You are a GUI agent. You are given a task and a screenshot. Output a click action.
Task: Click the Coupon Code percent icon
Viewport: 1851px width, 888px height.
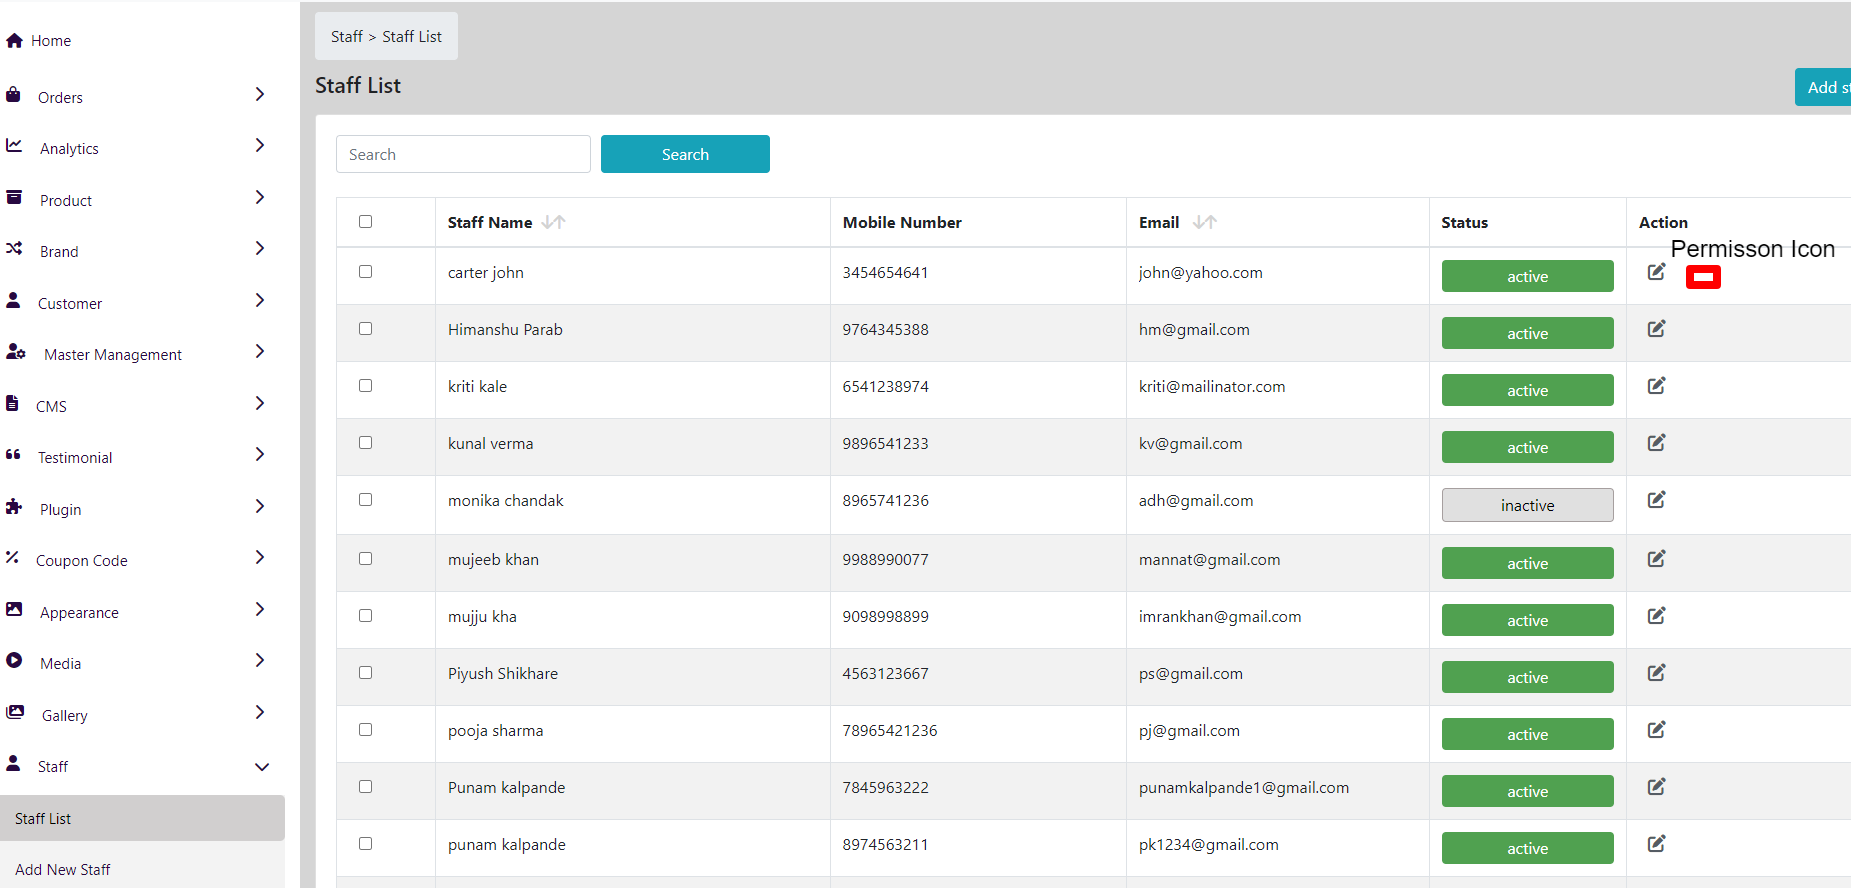pyautogui.click(x=12, y=558)
